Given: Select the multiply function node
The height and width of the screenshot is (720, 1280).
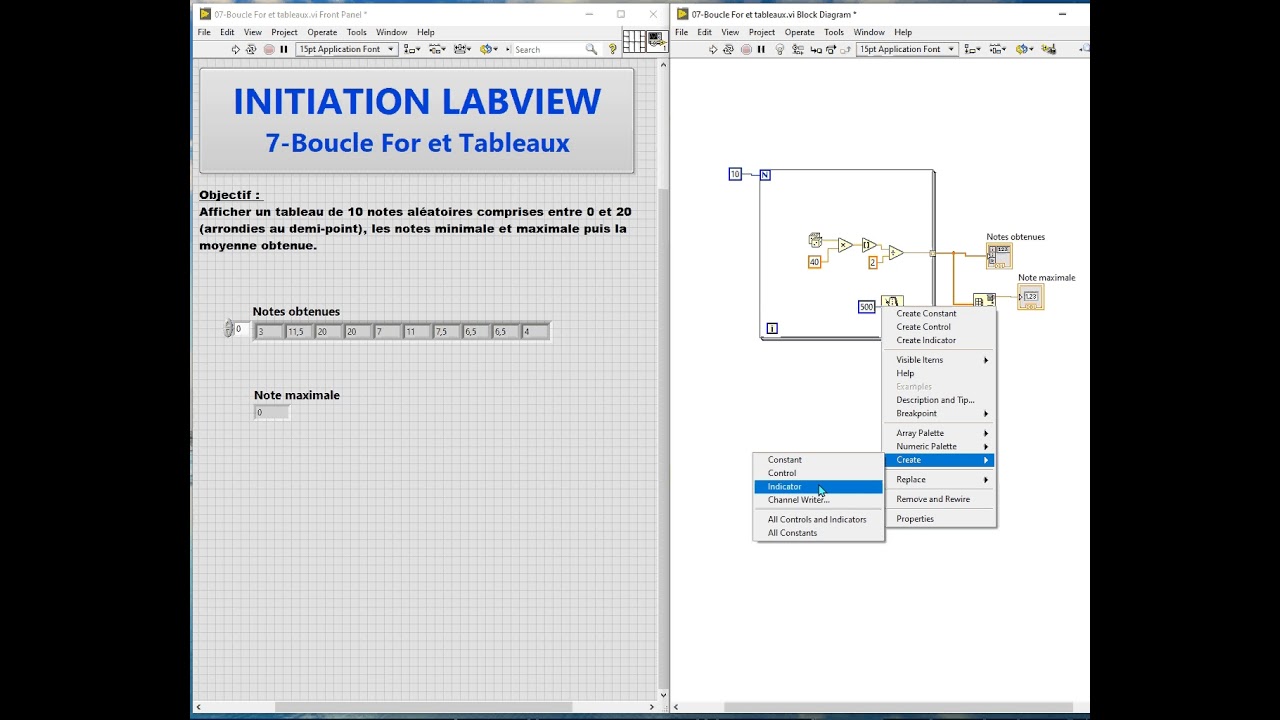Looking at the screenshot, I should tap(845, 244).
